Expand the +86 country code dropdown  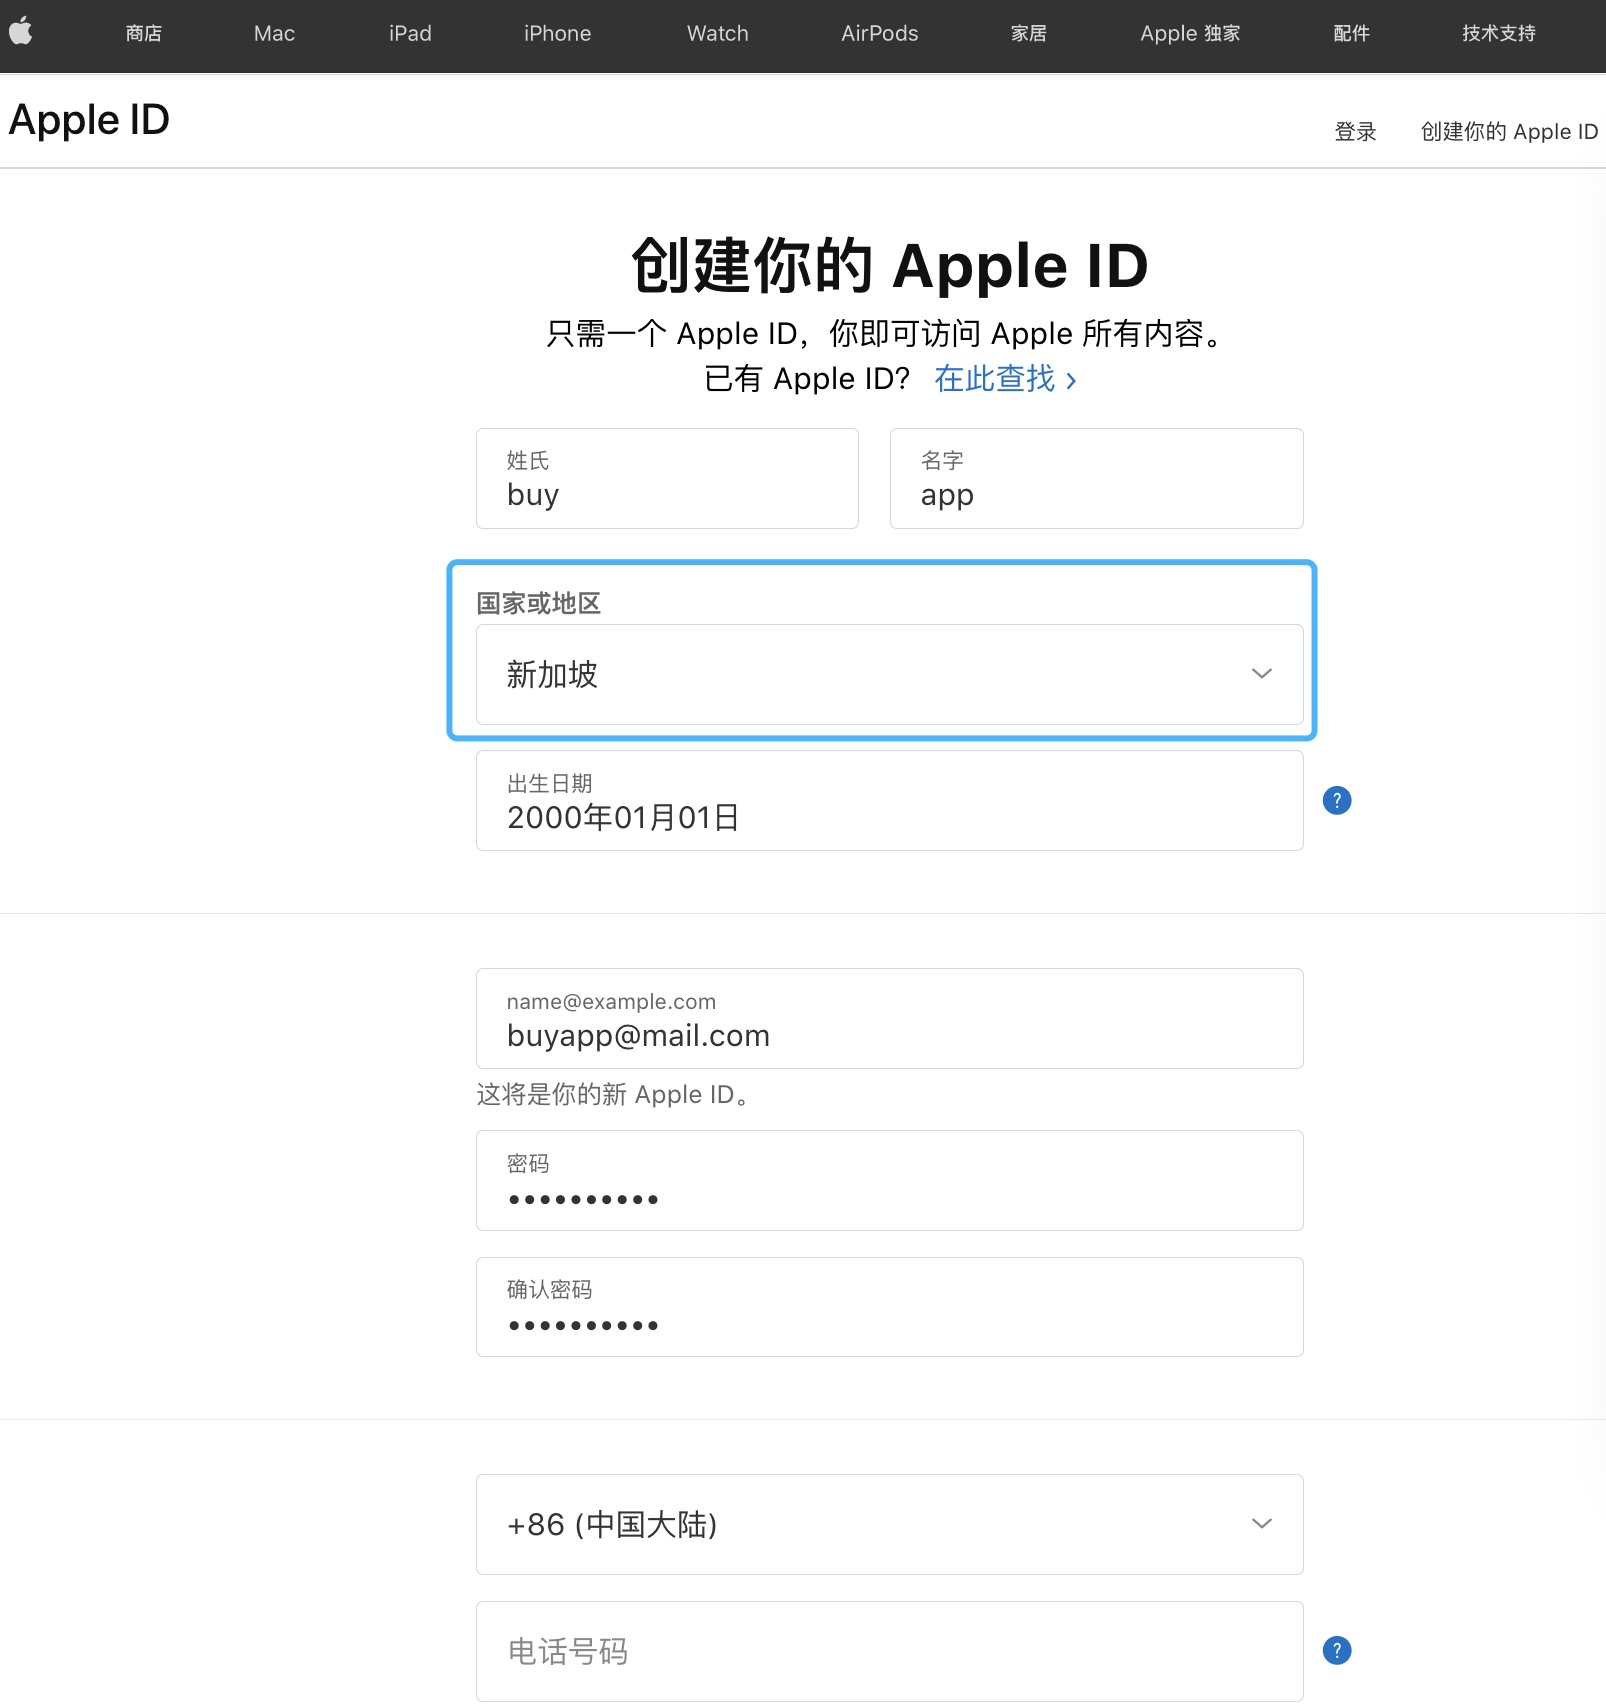(888, 1524)
